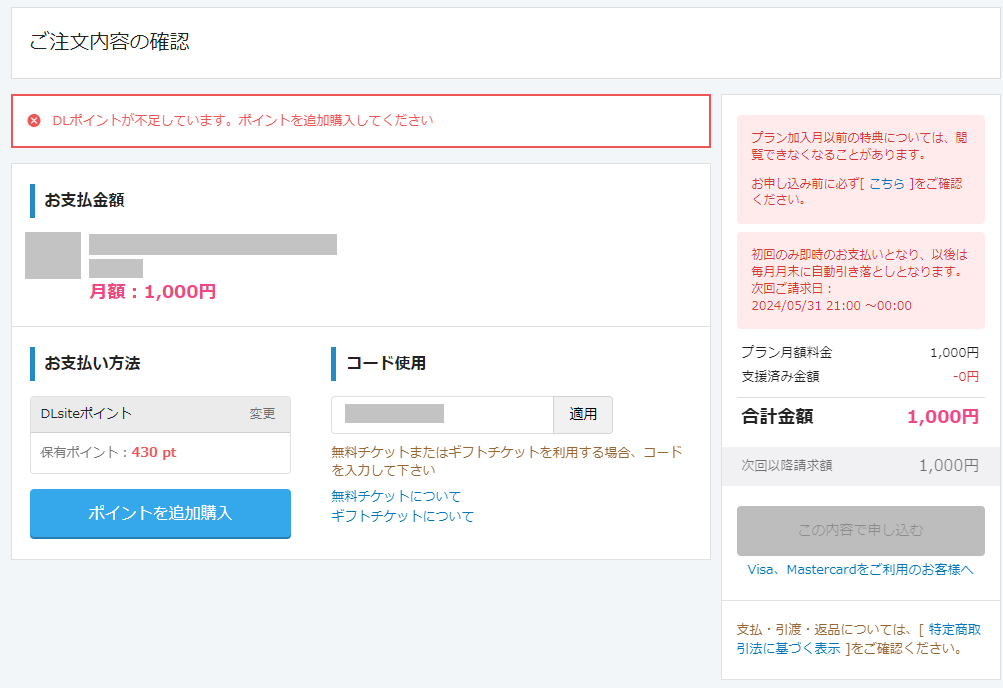Viewport: 1003px width, 688px height.
Task: Click the こちら link in pink notice
Action: [887, 184]
